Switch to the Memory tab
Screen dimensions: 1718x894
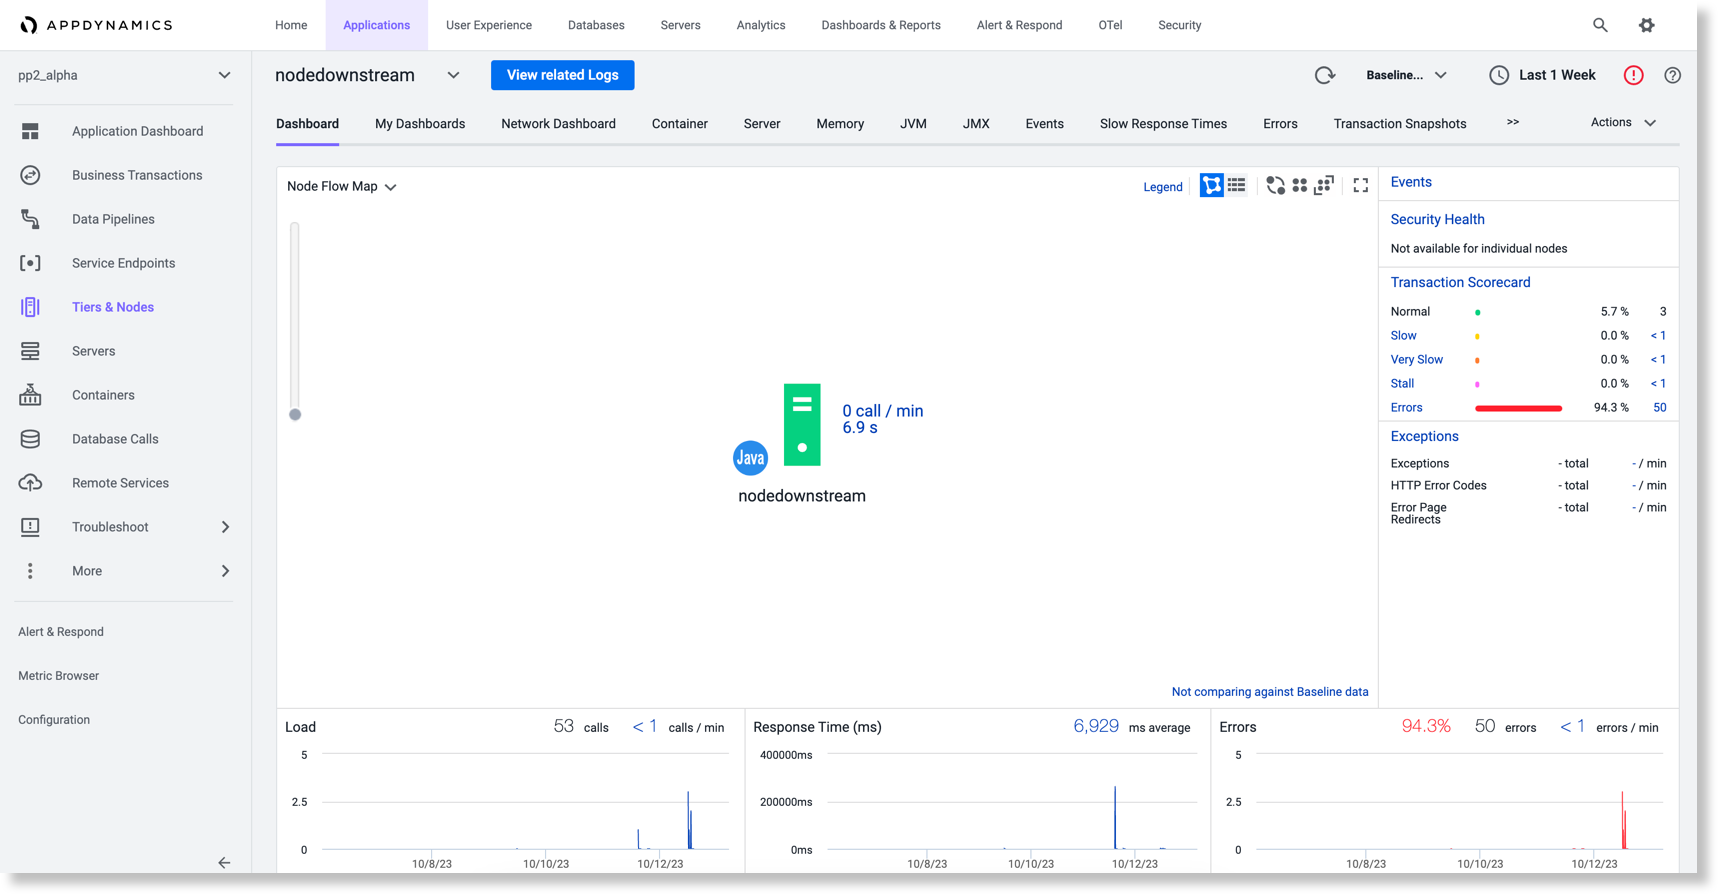[x=840, y=124]
